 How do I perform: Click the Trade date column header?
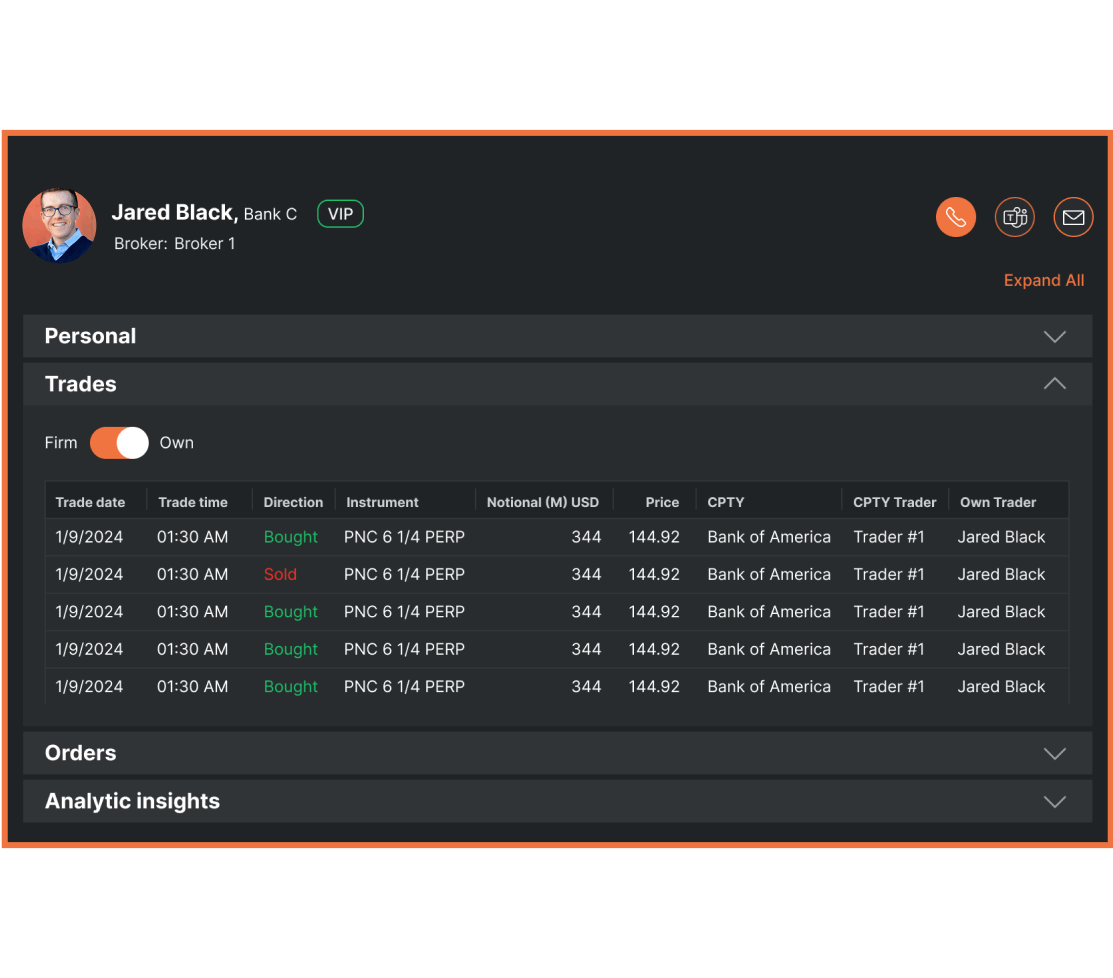[x=90, y=502]
